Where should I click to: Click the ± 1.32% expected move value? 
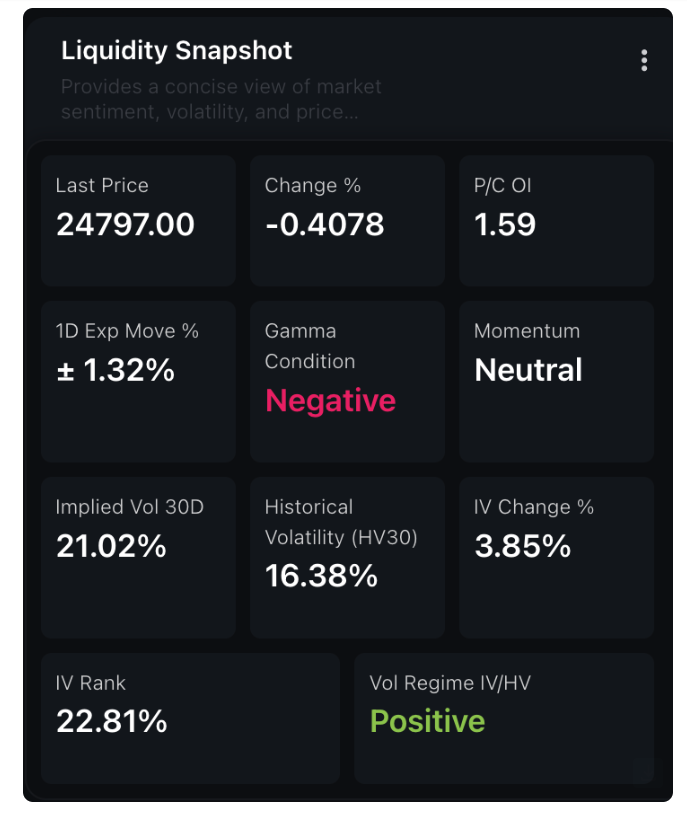click(115, 370)
